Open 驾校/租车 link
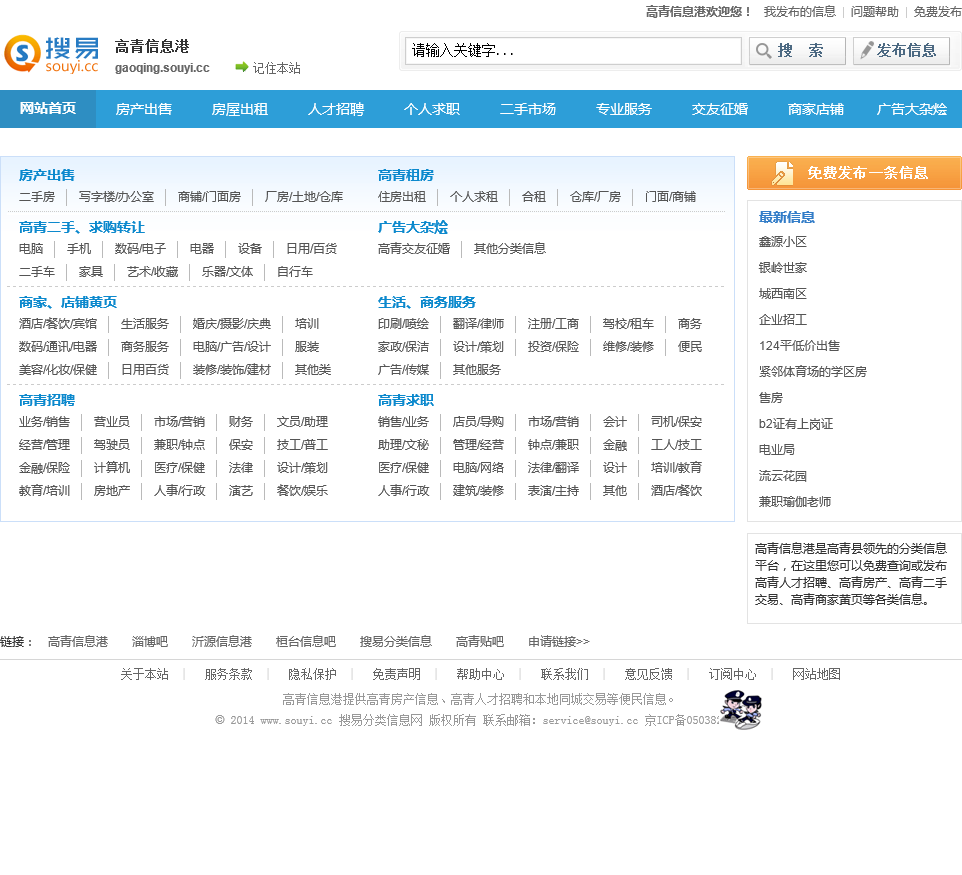 [x=628, y=324]
